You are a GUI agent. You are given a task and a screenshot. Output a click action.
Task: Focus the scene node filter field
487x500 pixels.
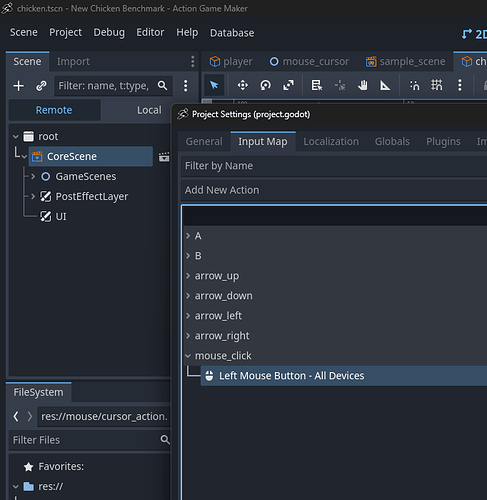point(113,86)
